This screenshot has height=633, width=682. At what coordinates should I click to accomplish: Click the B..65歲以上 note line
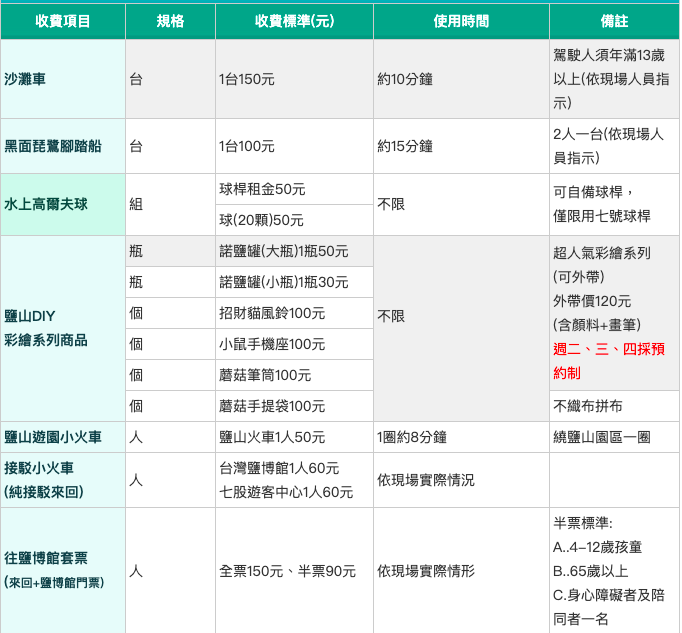[x=590, y=571]
